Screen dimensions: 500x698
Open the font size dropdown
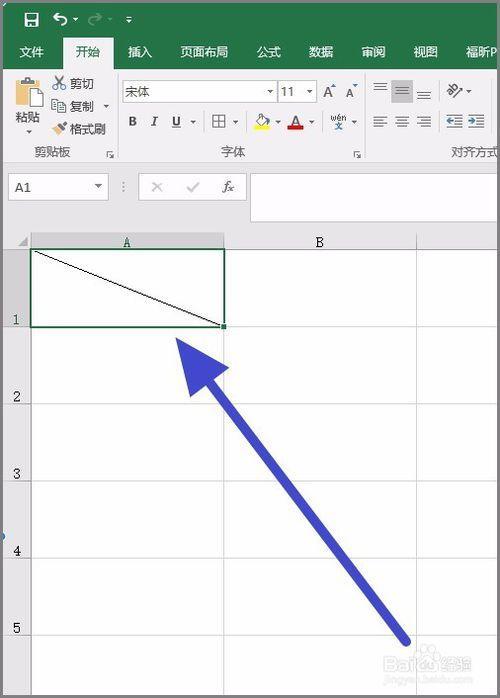click(x=309, y=92)
